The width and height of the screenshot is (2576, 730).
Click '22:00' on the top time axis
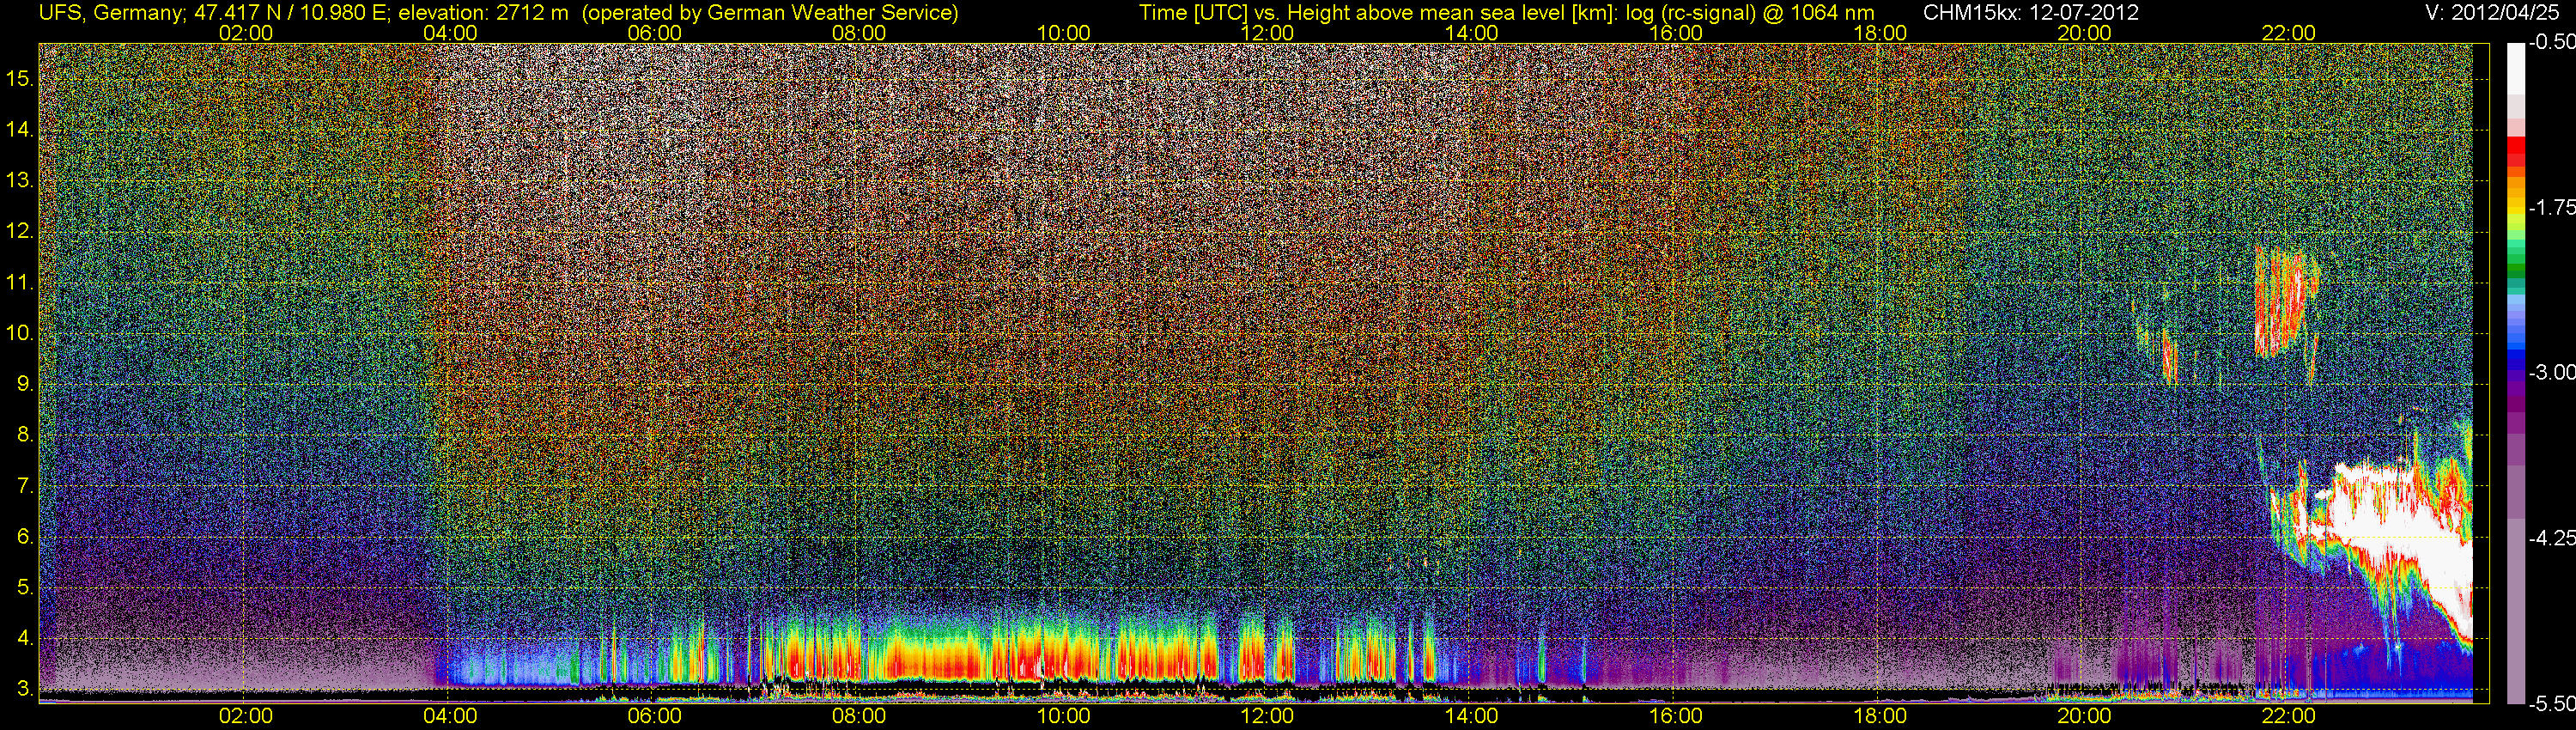click(x=2289, y=33)
